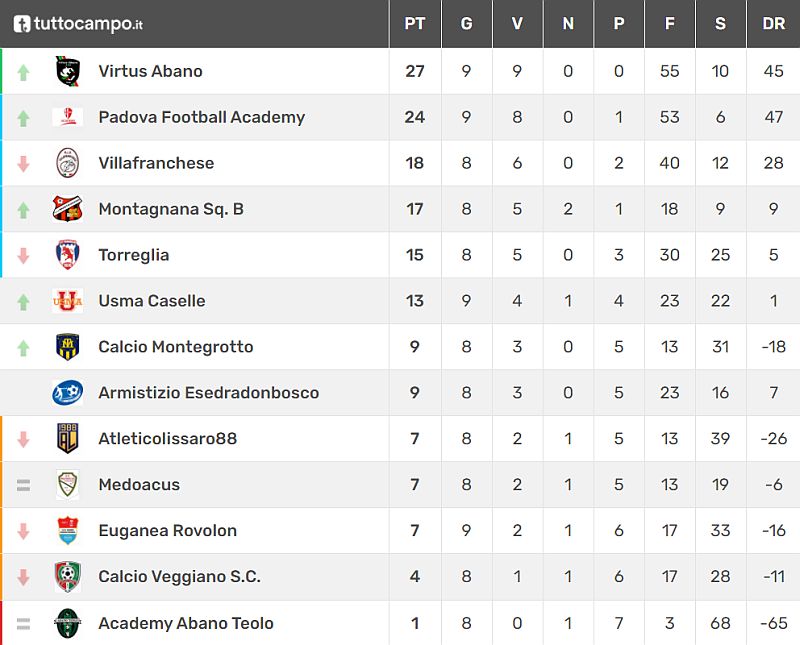Image resolution: width=800 pixels, height=645 pixels.
Task: Click the DR goal difference header
Action: tap(773, 24)
